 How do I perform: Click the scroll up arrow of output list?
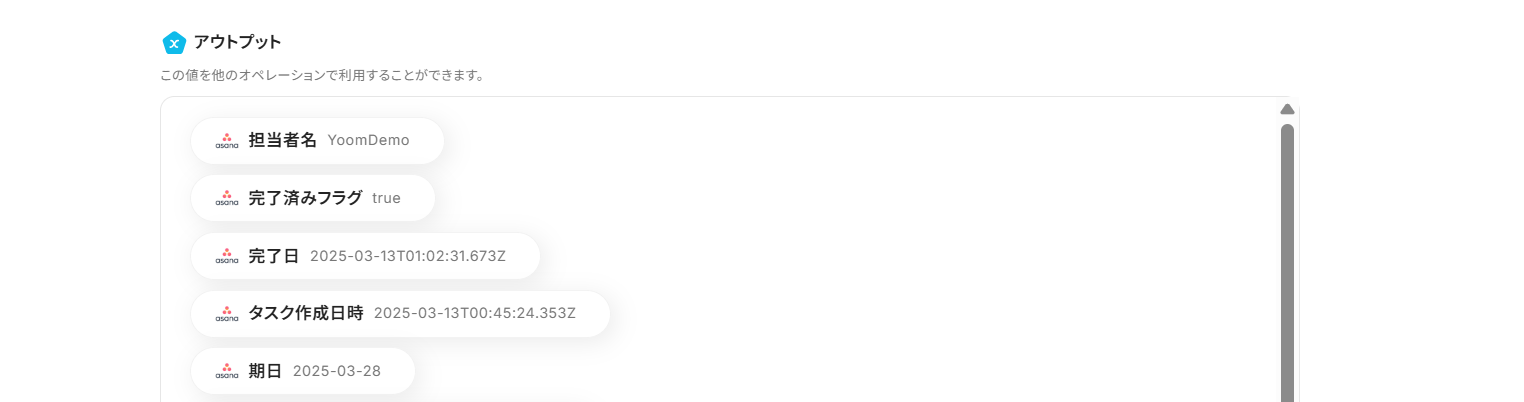[x=1287, y=109]
